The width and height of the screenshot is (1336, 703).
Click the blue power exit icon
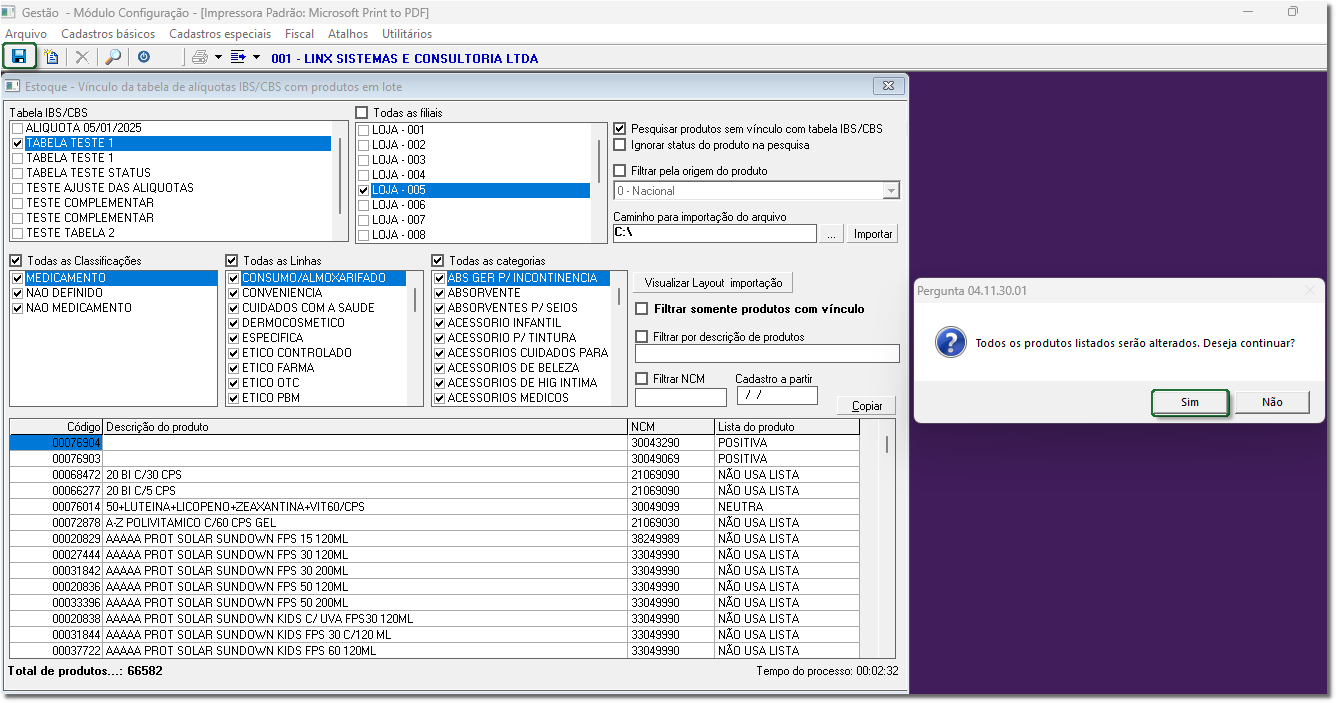point(144,58)
